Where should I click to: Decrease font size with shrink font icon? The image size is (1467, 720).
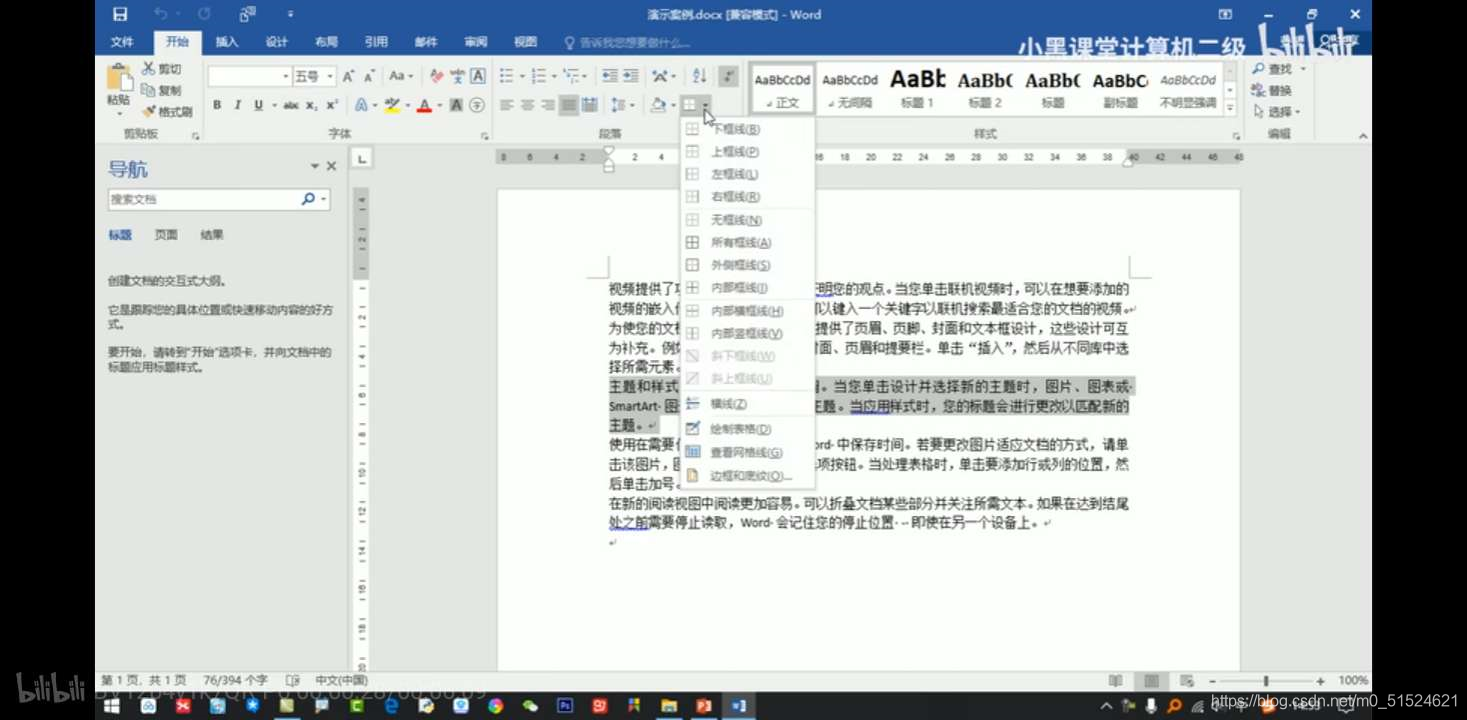pyautogui.click(x=369, y=76)
